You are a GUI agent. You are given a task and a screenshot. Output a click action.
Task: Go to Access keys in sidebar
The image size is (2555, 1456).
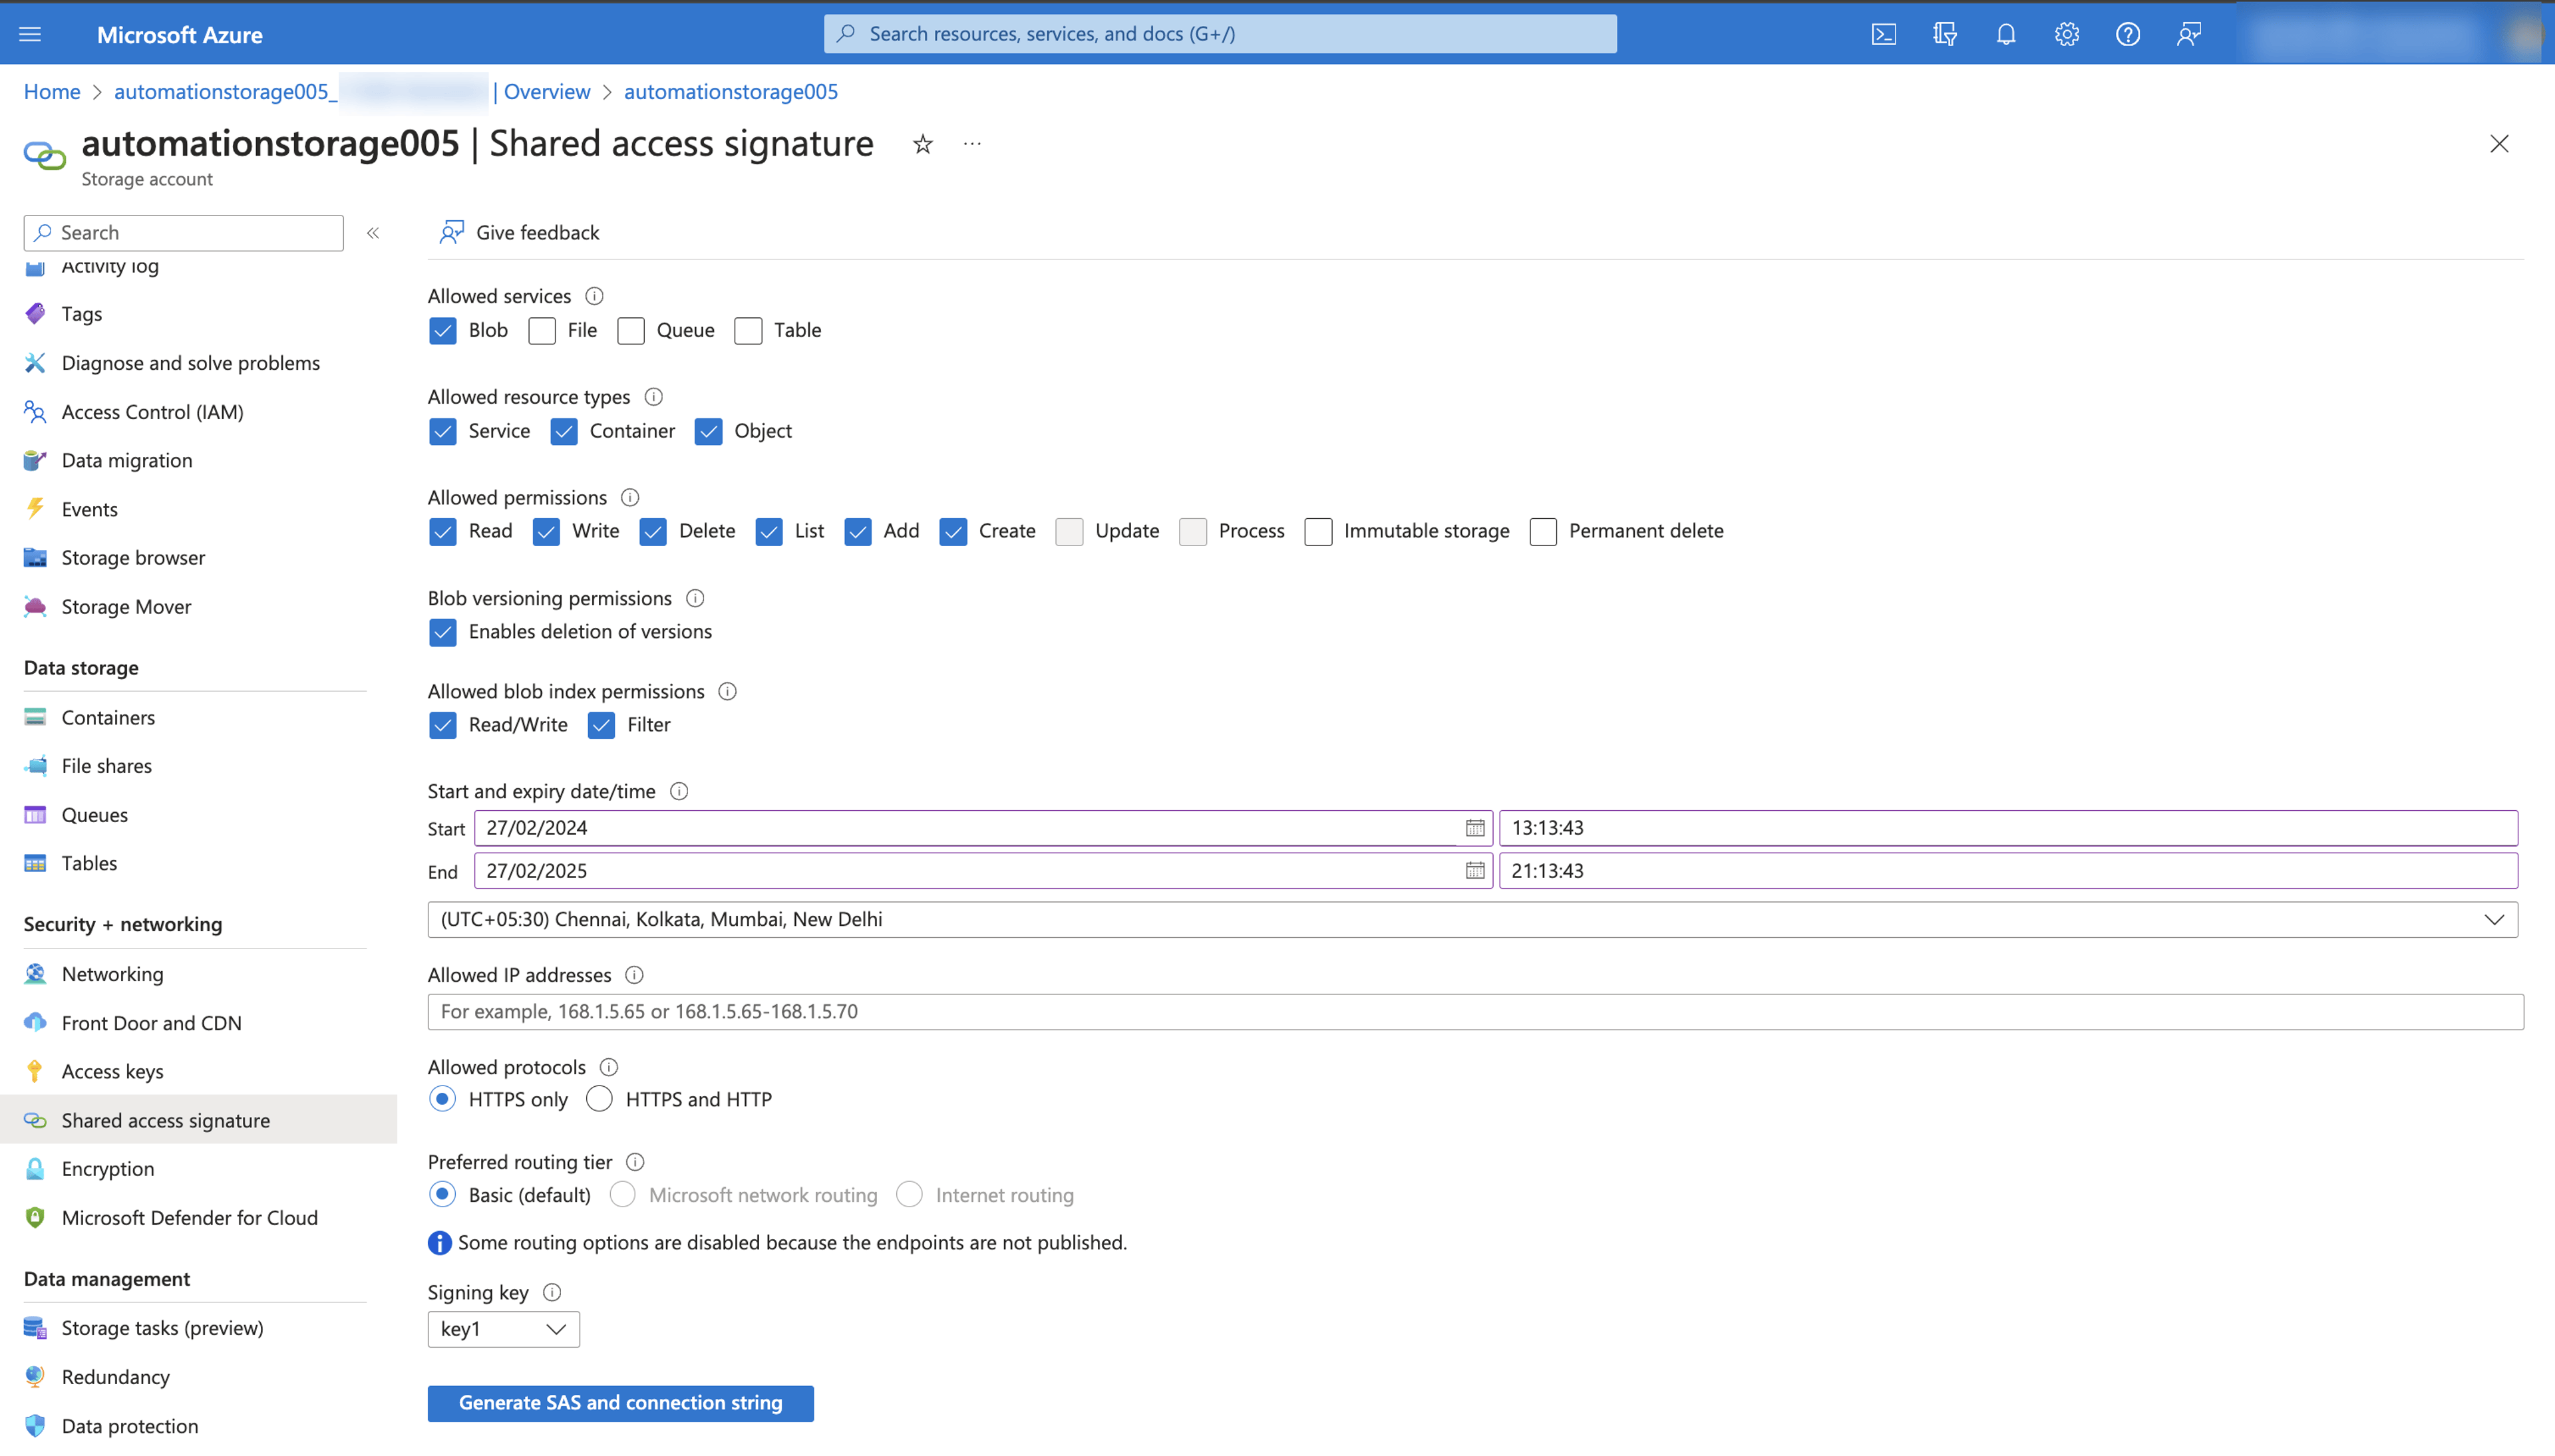pyautogui.click(x=112, y=1071)
